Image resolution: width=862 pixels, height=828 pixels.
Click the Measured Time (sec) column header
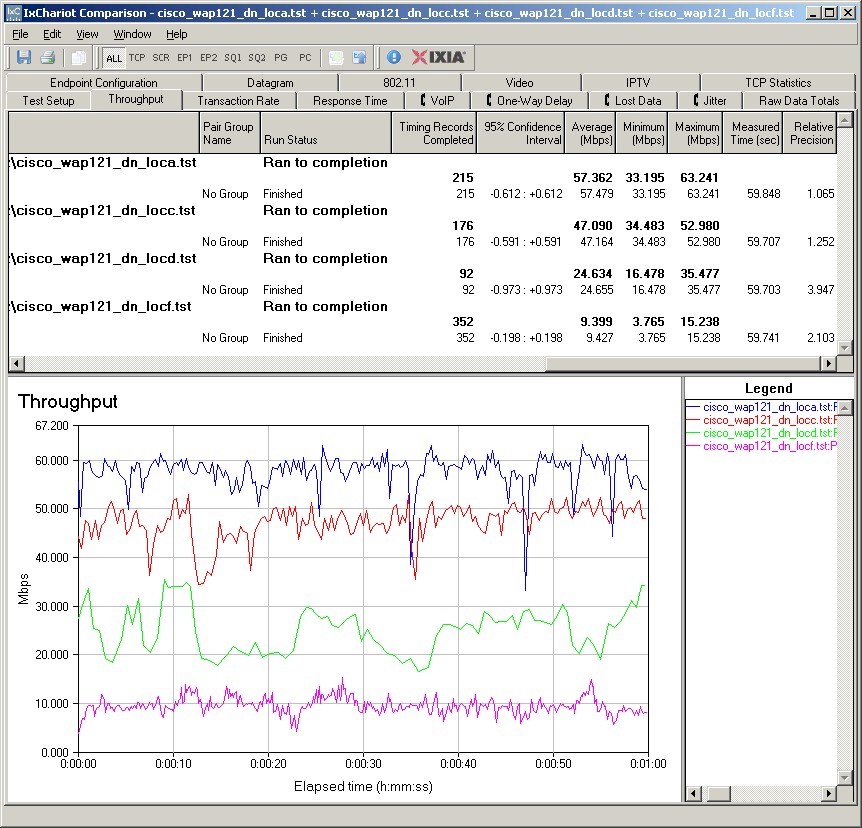pos(753,133)
